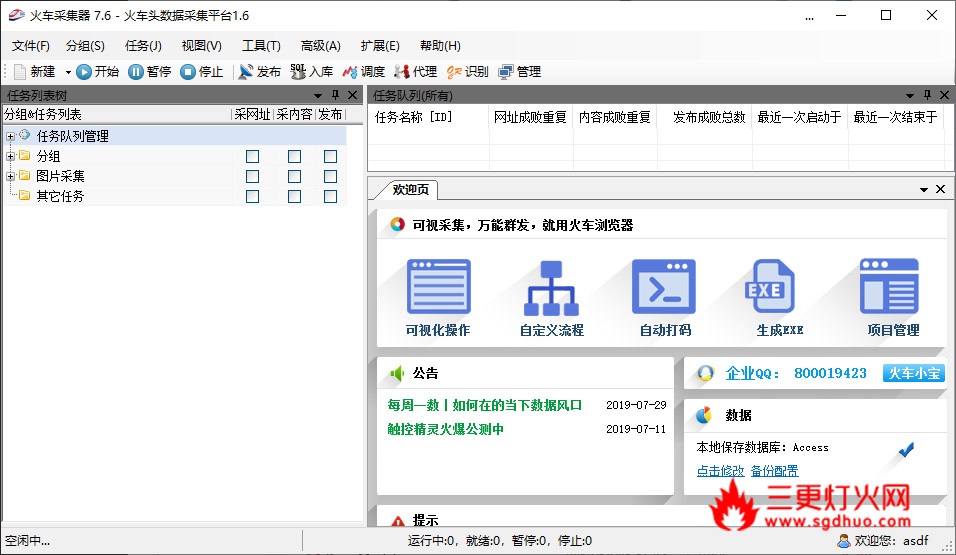This screenshot has height=555, width=956.
Task: Open the 任务列表树 panel dropdown arrow
Action: (318, 96)
